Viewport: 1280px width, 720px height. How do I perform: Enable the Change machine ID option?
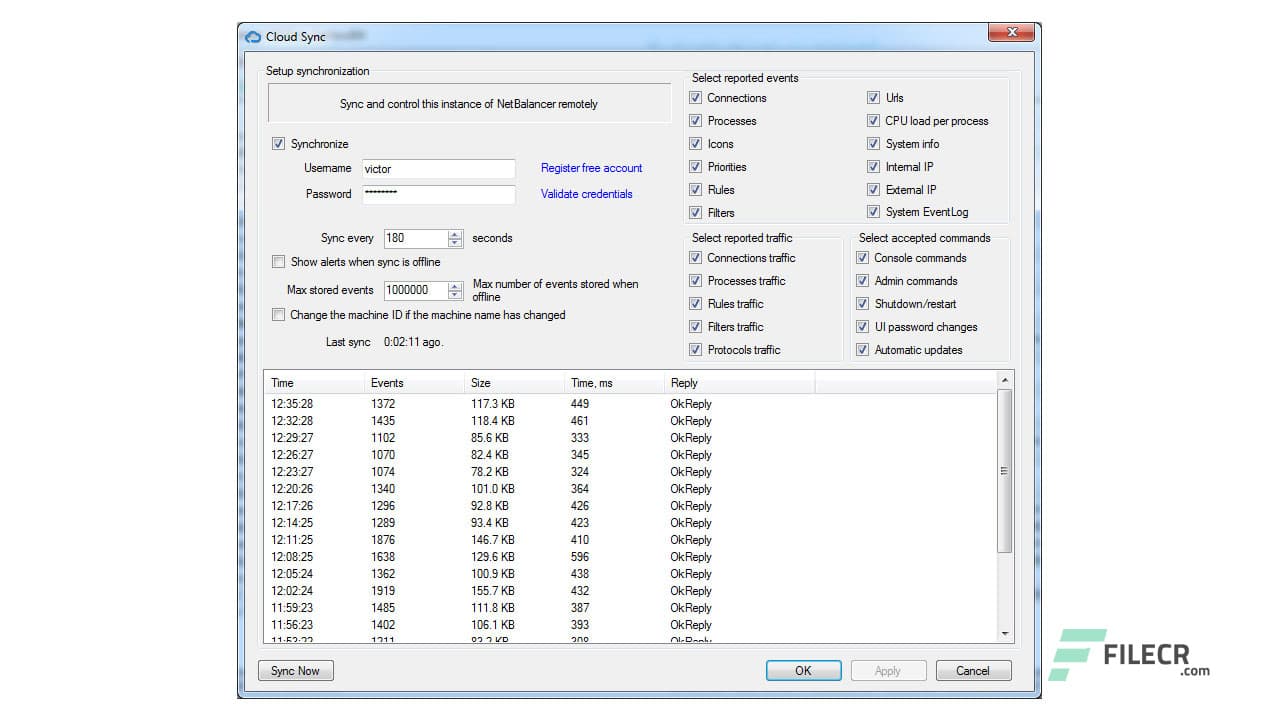coord(279,315)
